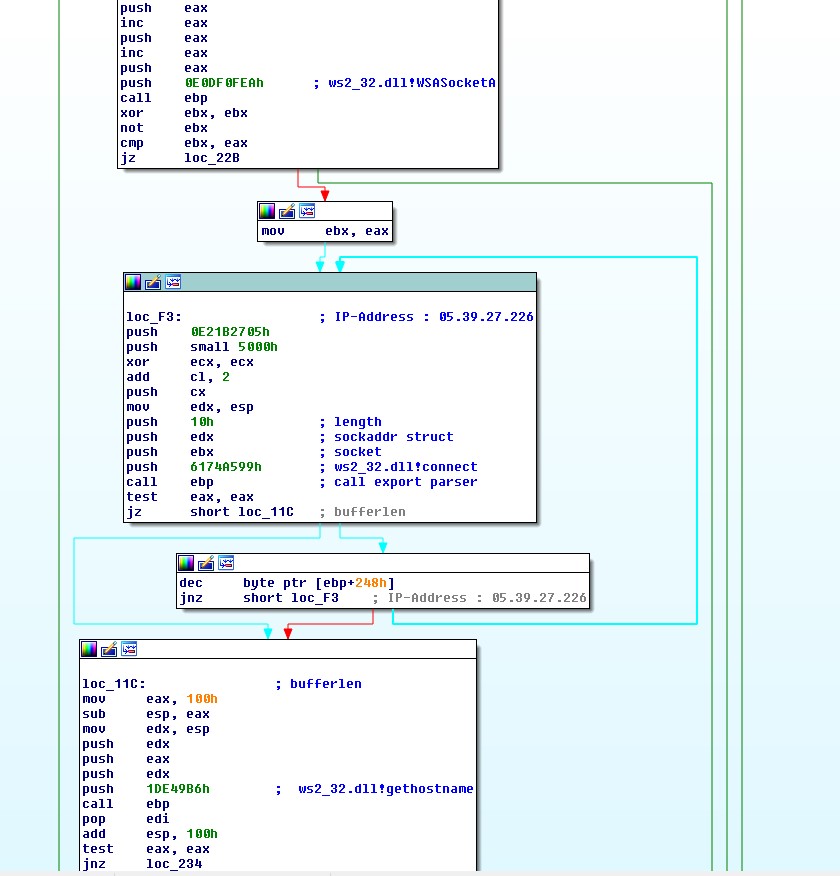Image resolution: width=840 pixels, height=876 pixels.
Task: Click 'cmp ebx, eax' instruction
Action: 184,143
